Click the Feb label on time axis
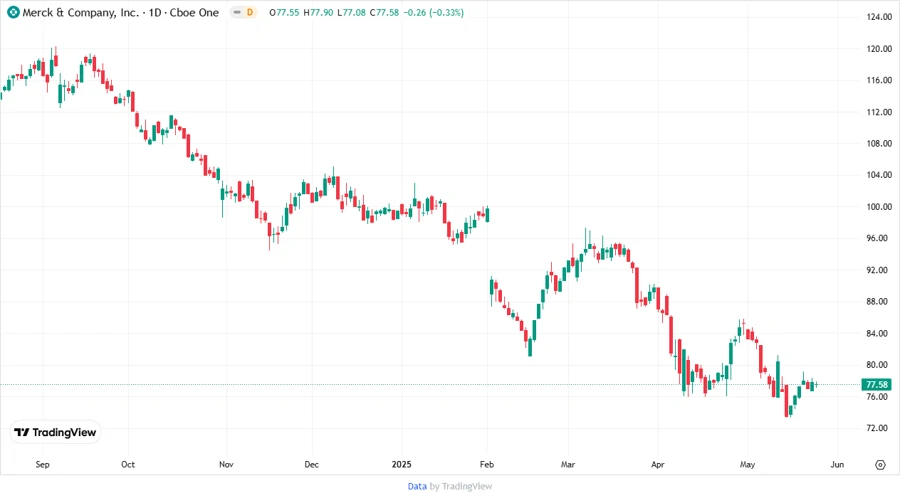This screenshot has height=498, width=900. 487,465
